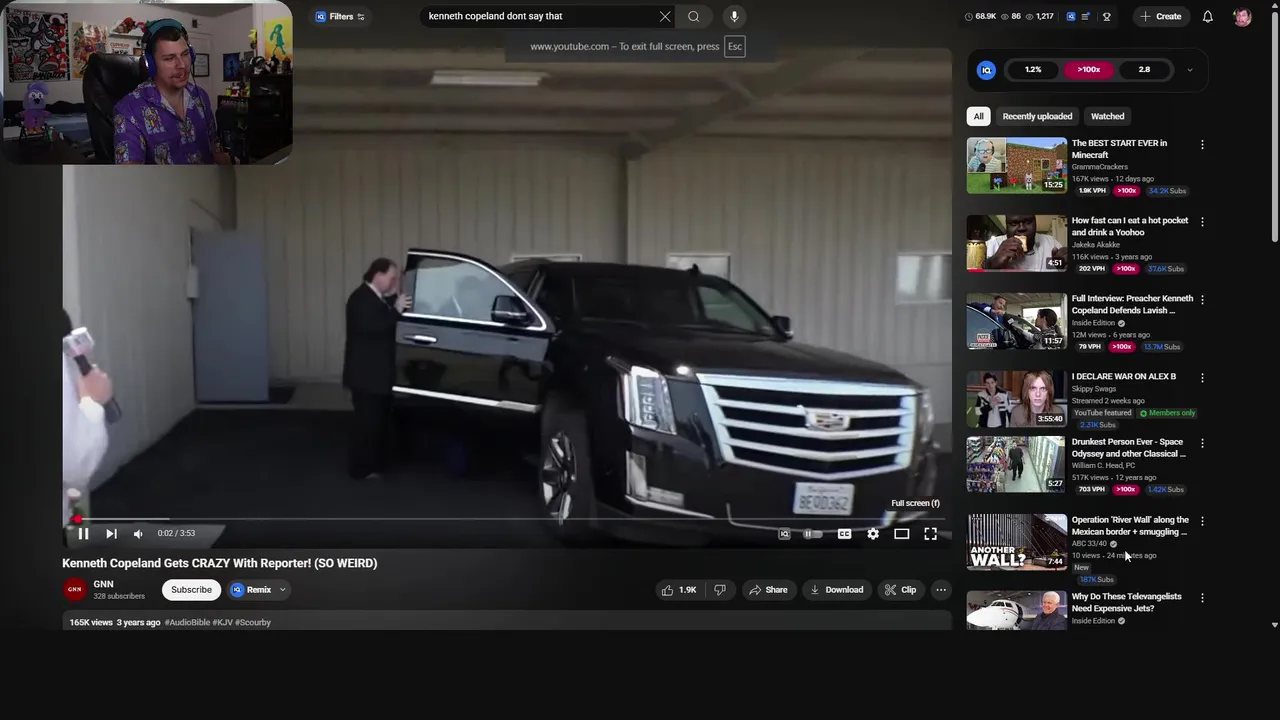This screenshot has width=1280, height=720.
Task: Click the #Scourby hashtag
Action: click(x=253, y=622)
